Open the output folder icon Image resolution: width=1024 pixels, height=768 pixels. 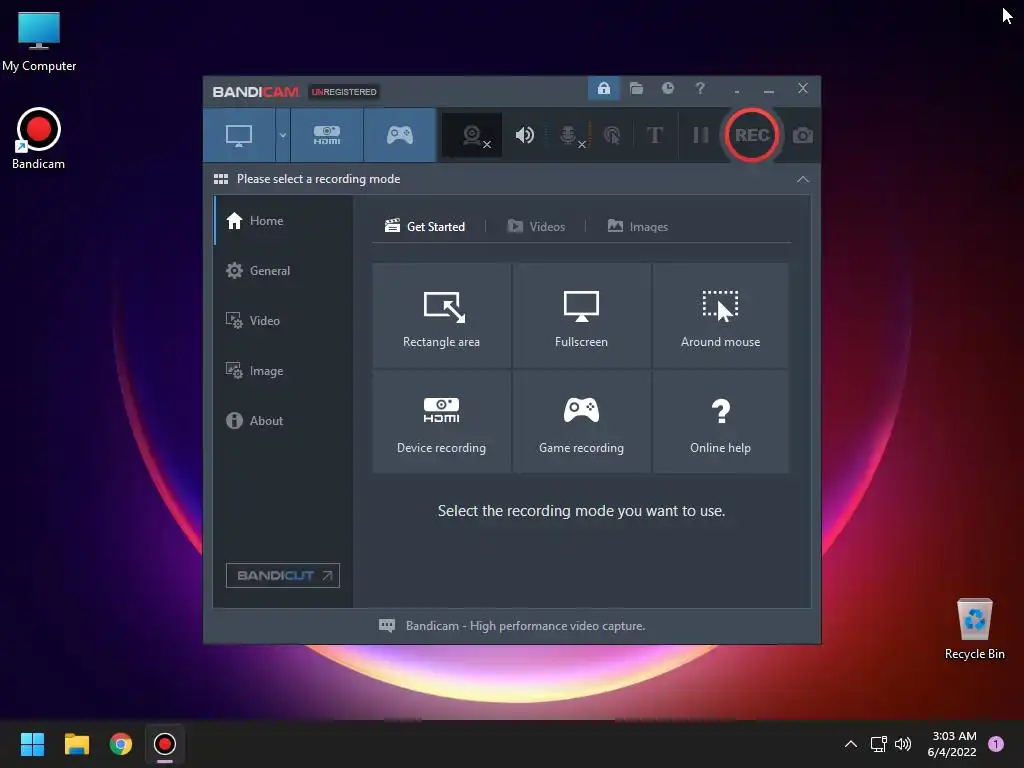tap(636, 88)
